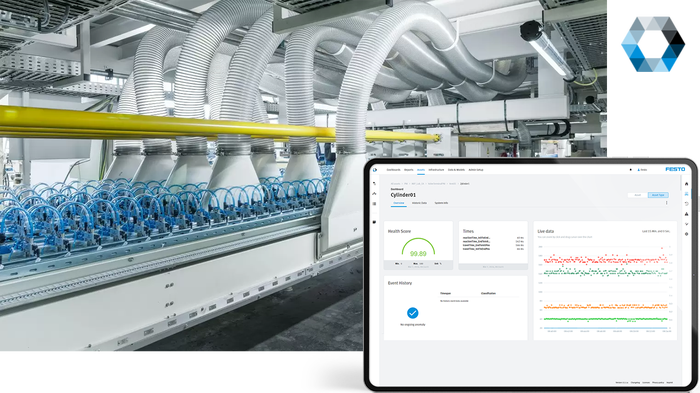Switch to the Overview tab
Image resolution: width=700 pixels, height=393 pixels.
(399, 203)
